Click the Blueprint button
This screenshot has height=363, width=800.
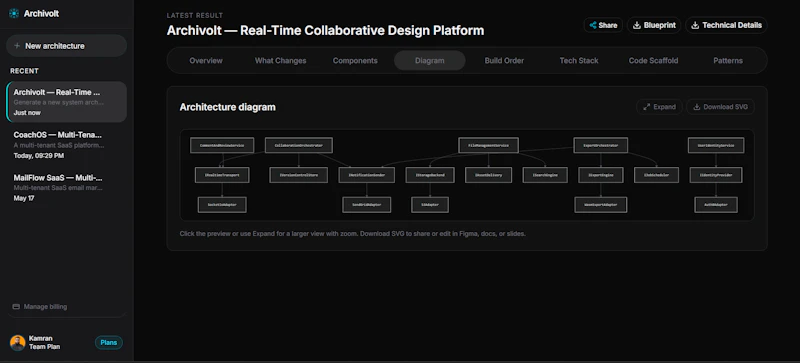(654, 25)
